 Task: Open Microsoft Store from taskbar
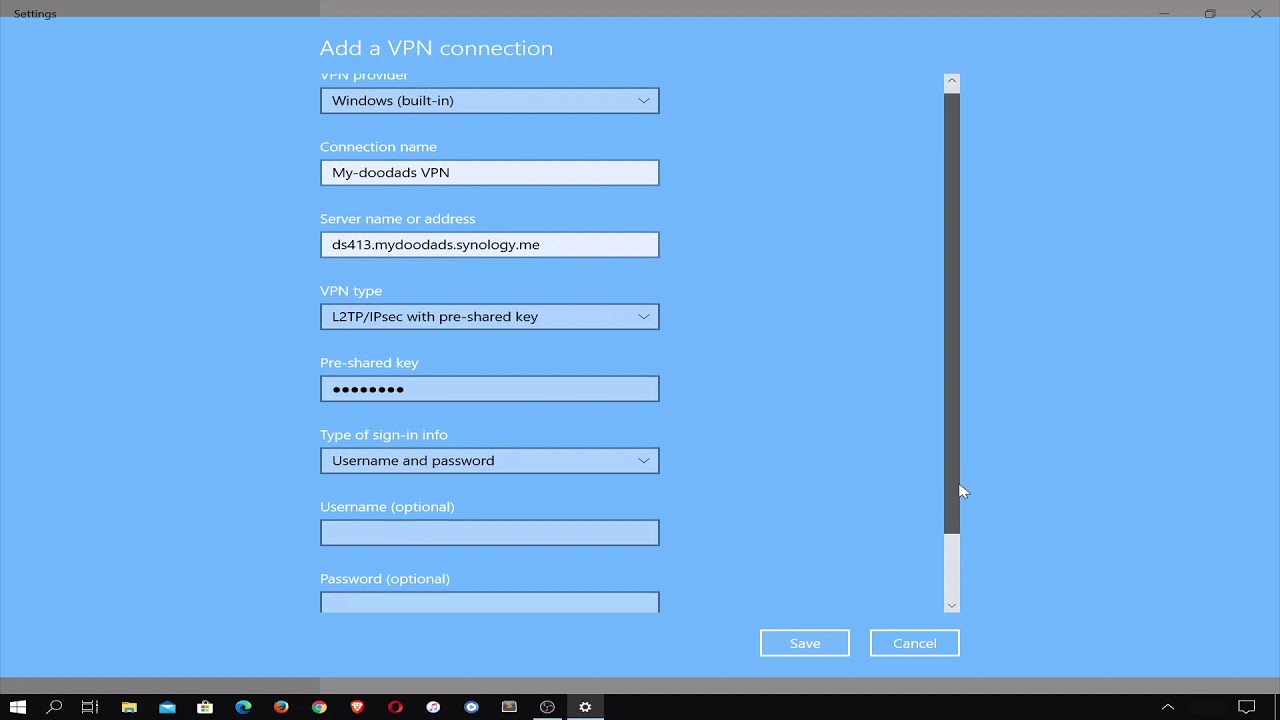click(205, 707)
